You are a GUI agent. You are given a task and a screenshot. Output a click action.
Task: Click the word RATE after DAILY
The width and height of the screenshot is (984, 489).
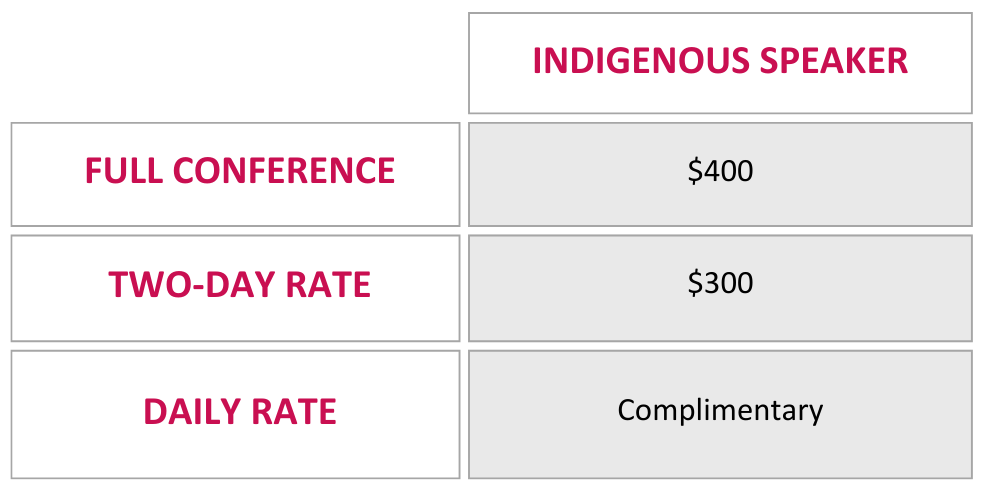(x=294, y=412)
